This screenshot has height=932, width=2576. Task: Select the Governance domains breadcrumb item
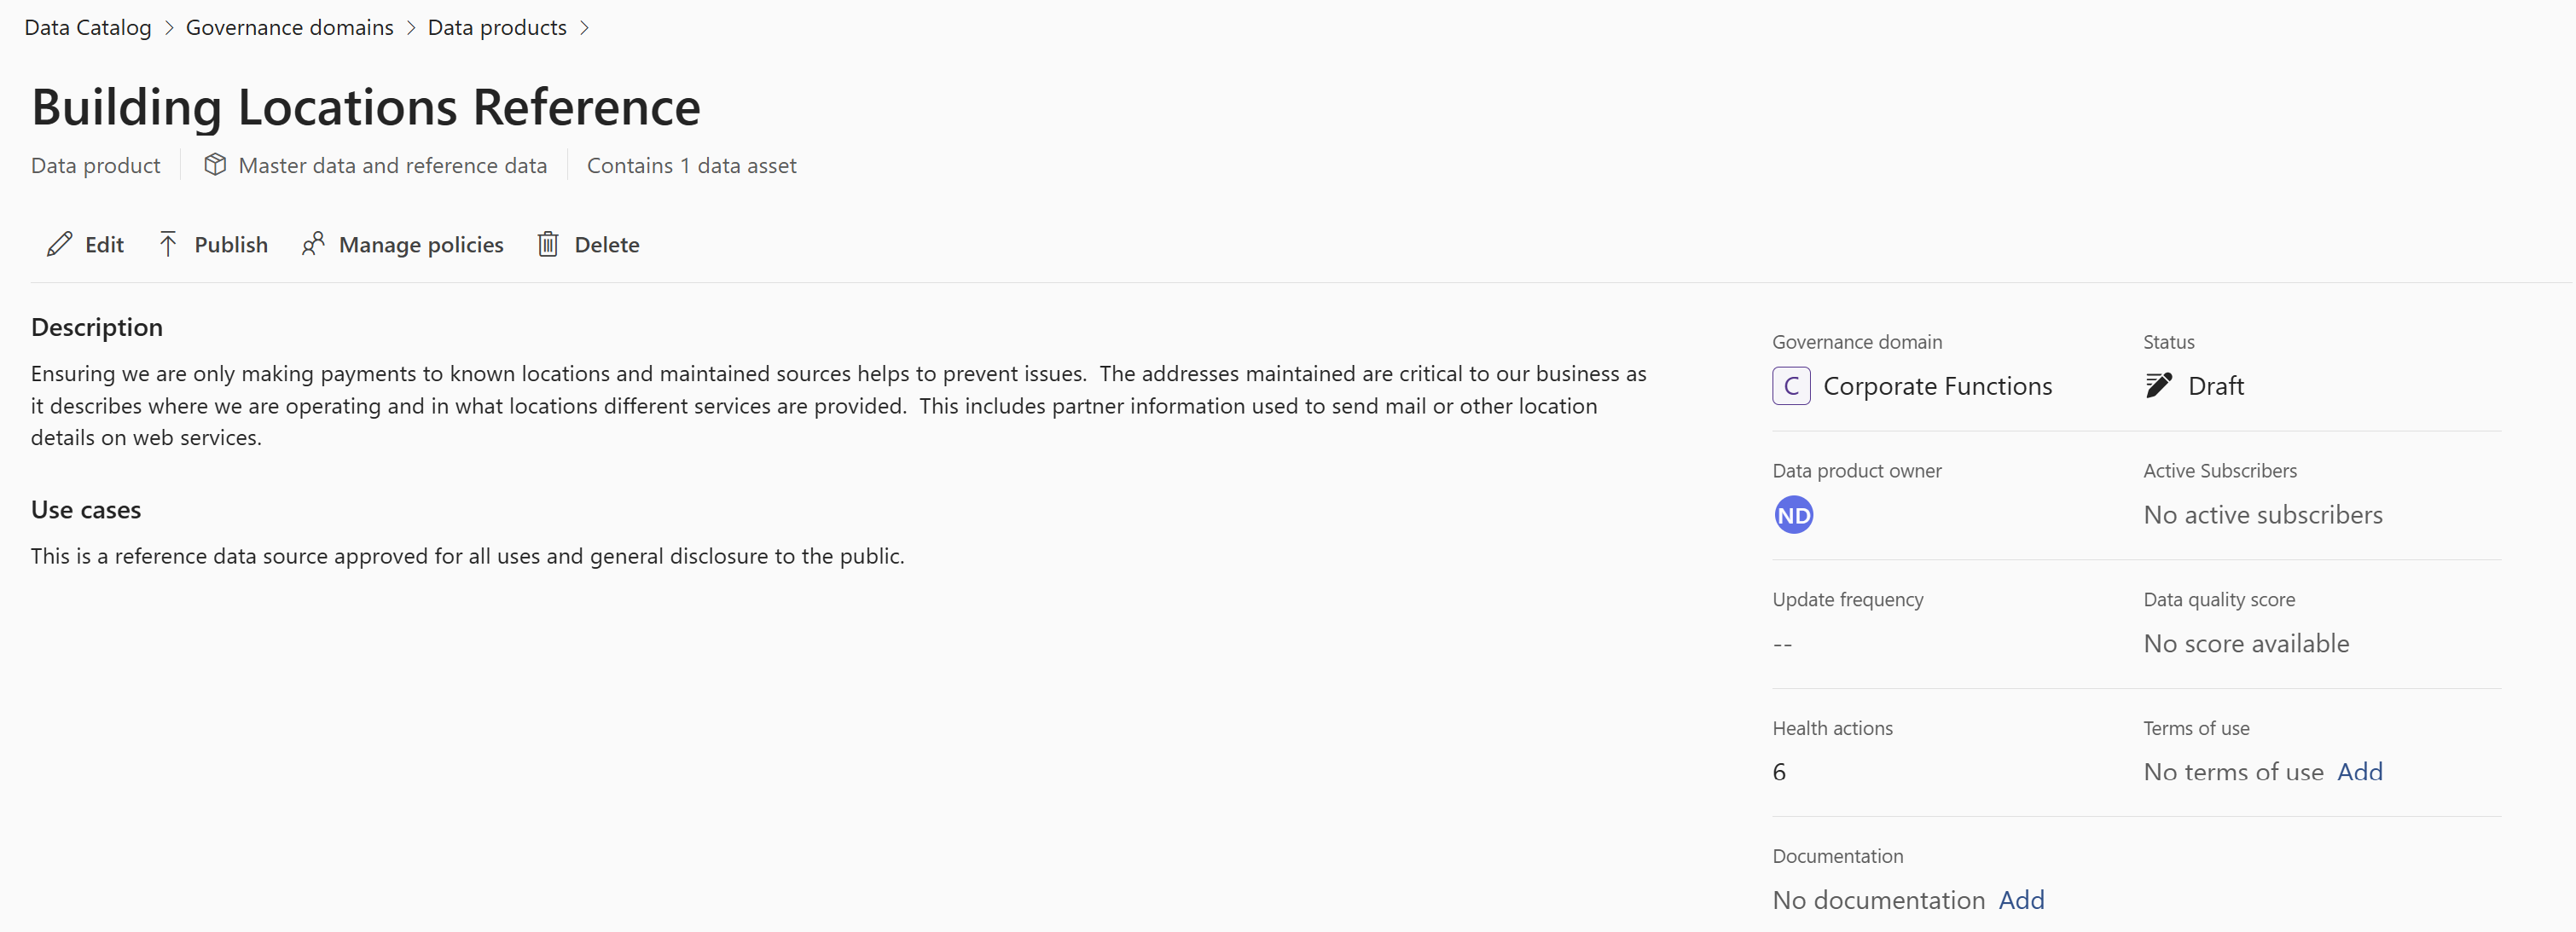tap(289, 25)
